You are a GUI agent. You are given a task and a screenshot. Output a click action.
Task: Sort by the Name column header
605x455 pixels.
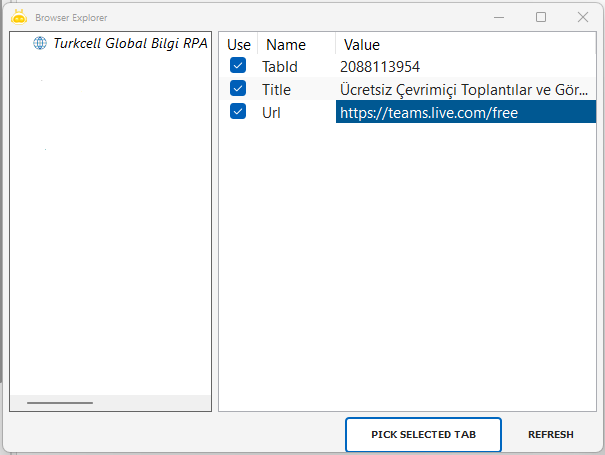tap(286, 45)
